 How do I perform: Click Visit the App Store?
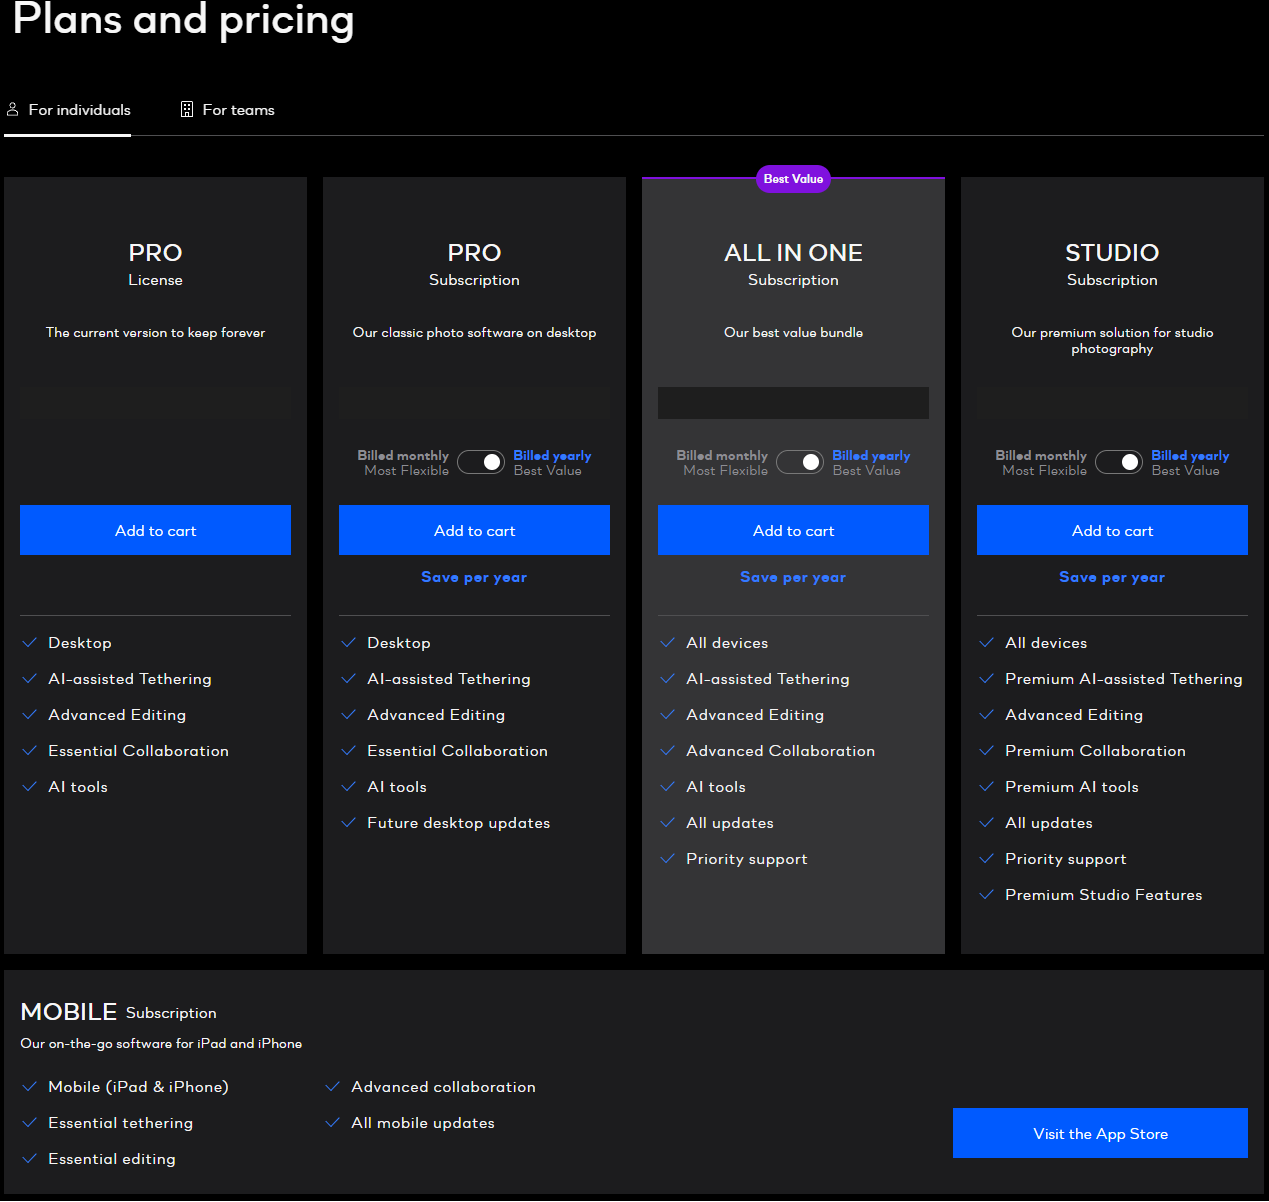[x=1100, y=1133]
